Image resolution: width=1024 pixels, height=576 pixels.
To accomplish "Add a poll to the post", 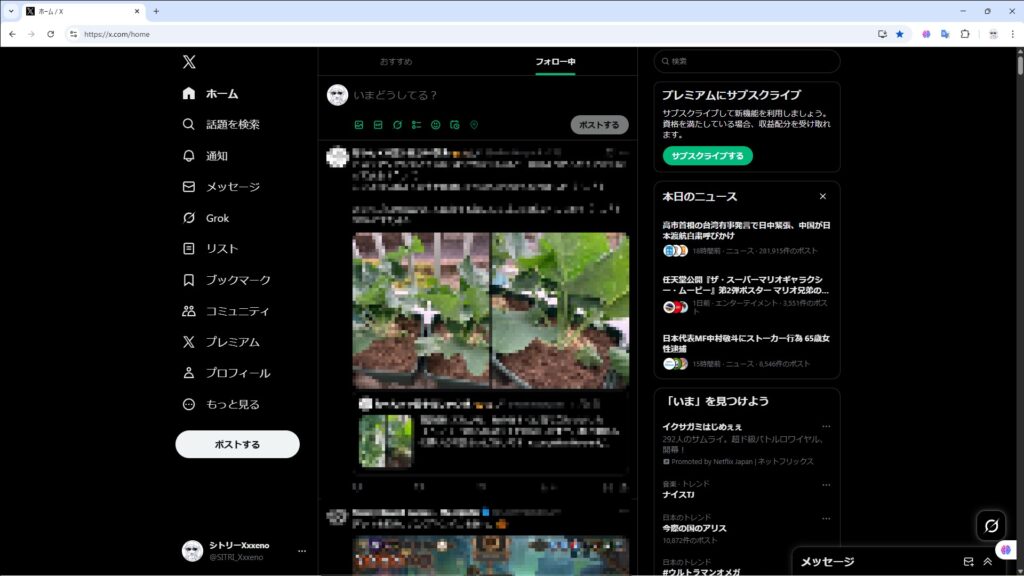I will click(416, 125).
